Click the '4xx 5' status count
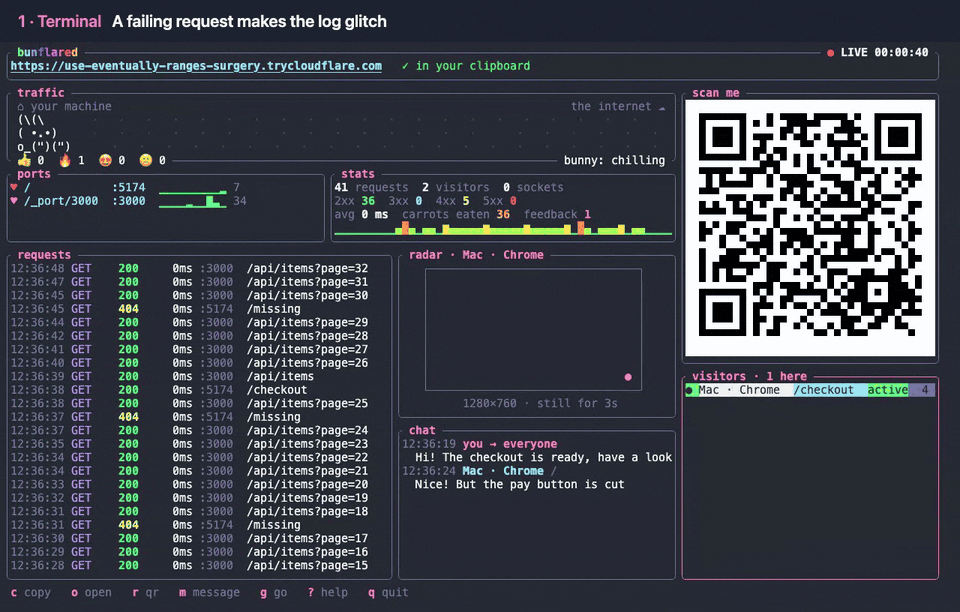The width and height of the screenshot is (960, 612). click(452, 201)
